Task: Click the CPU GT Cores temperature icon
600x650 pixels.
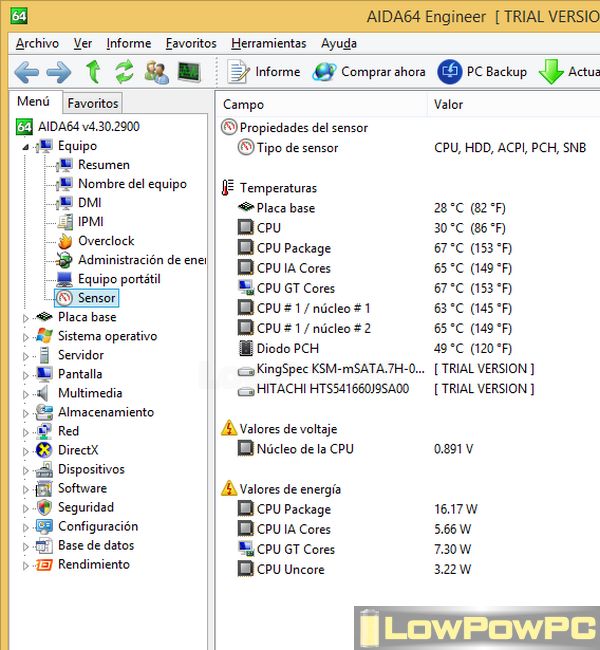Action: [245, 288]
